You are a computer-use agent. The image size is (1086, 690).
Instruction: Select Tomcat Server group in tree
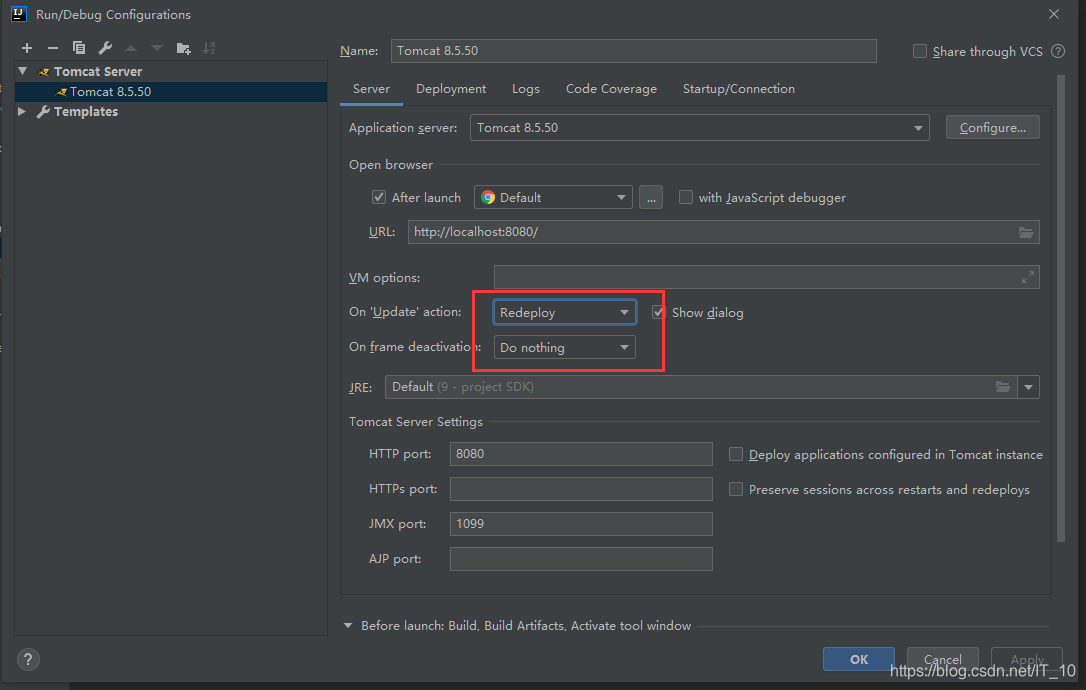98,71
